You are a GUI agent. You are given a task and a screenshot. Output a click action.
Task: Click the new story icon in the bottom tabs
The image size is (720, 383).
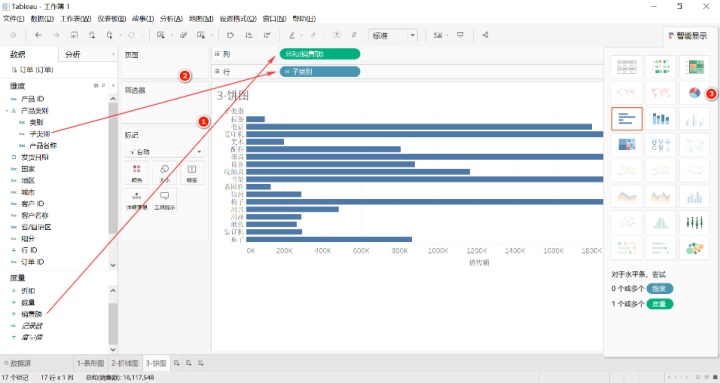[x=201, y=363]
